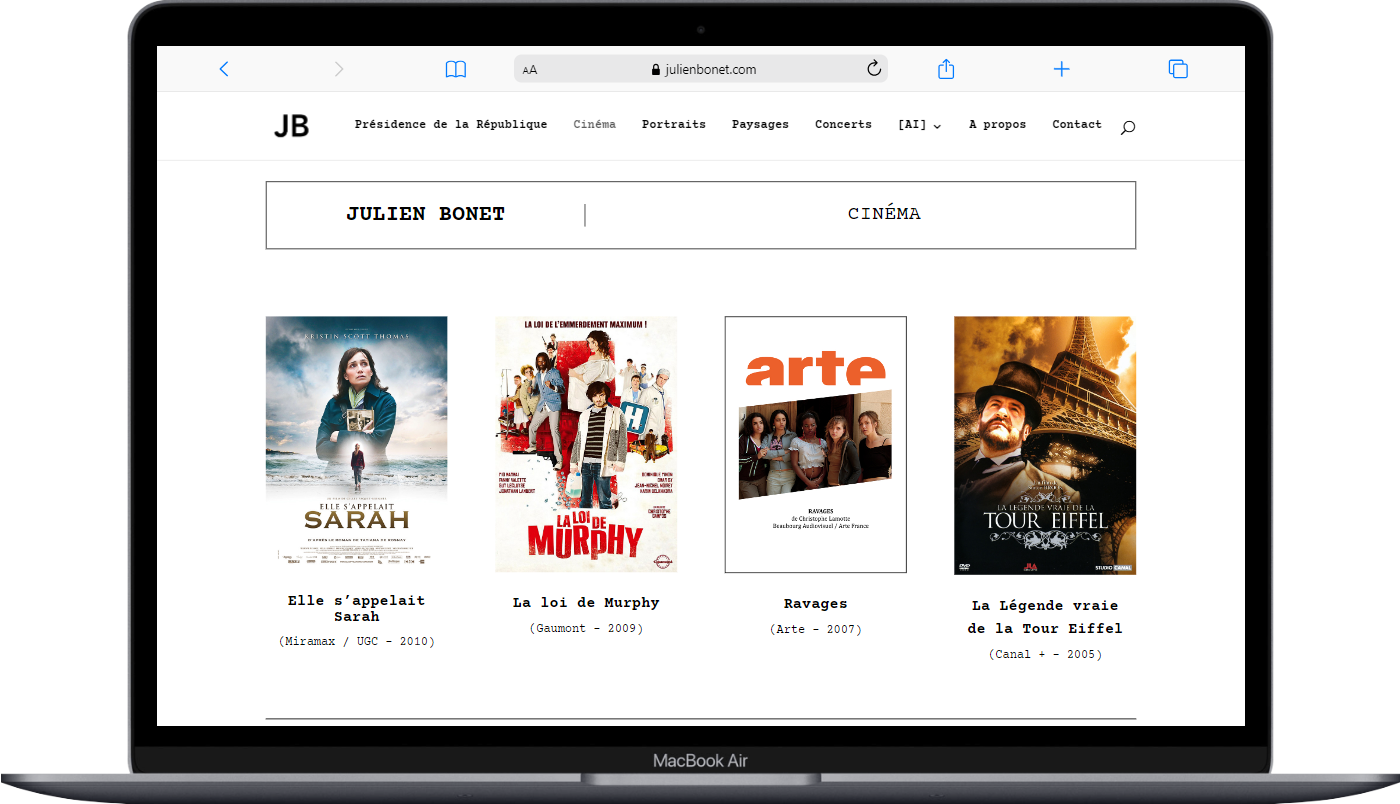Show all tabs overview icon
Viewport: 1400px width, 804px height.
point(1178,69)
